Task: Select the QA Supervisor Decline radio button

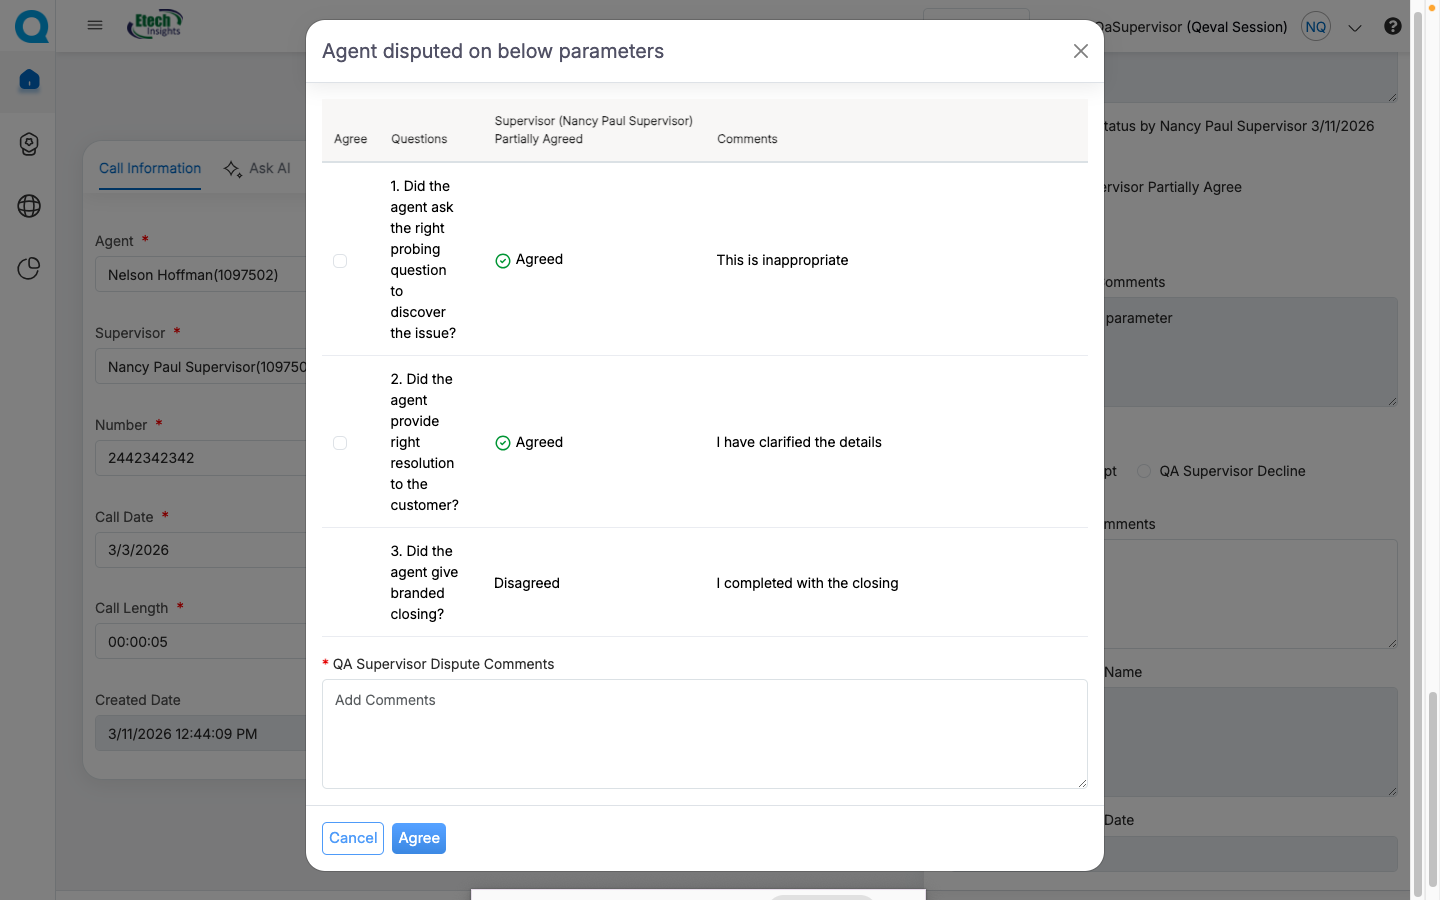Action: point(1144,471)
